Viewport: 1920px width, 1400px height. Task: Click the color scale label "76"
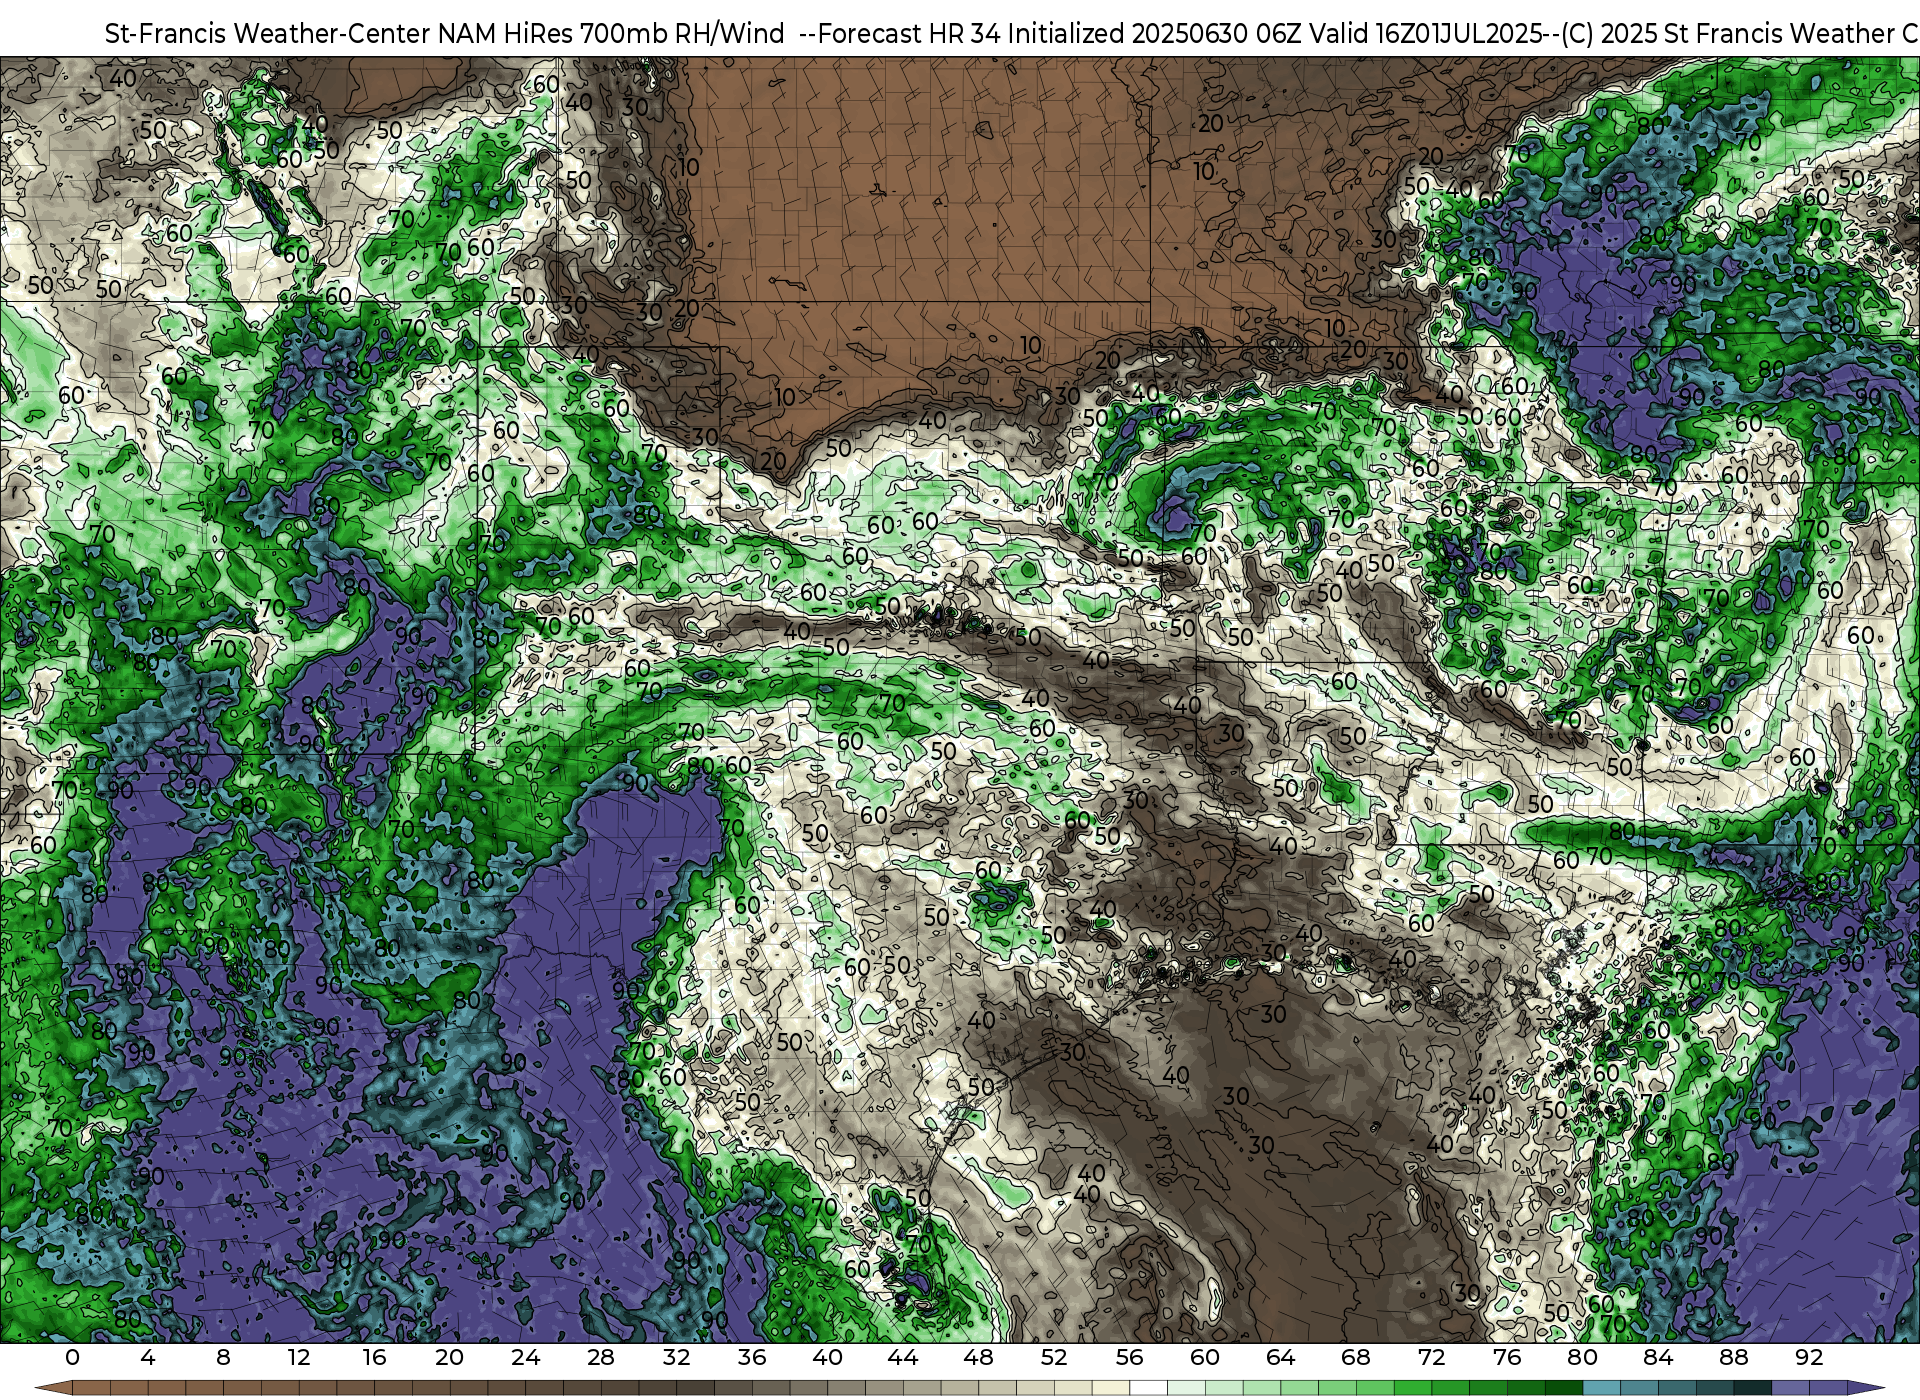tap(1507, 1358)
